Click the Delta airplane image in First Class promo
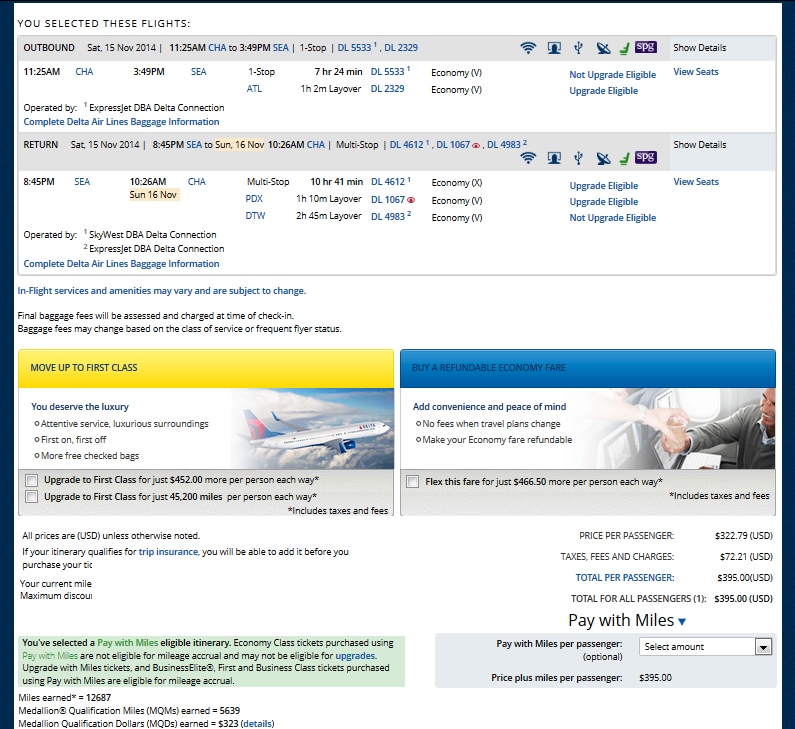 tap(312, 428)
